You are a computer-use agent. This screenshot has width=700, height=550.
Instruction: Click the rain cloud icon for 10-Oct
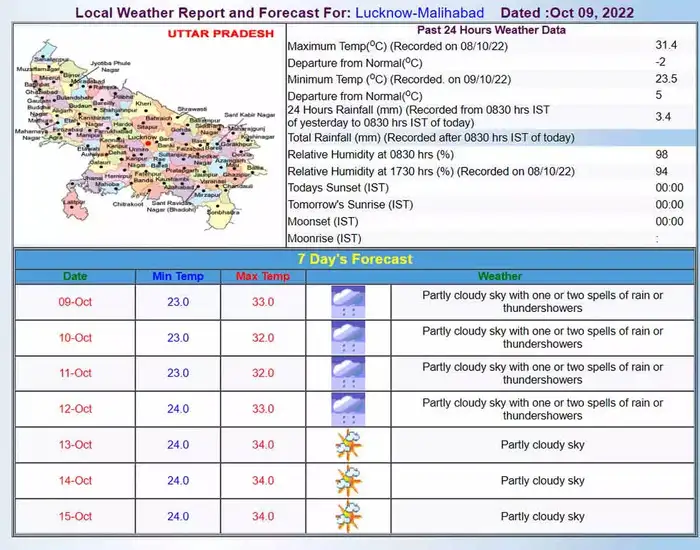click(x=348, y=338)
